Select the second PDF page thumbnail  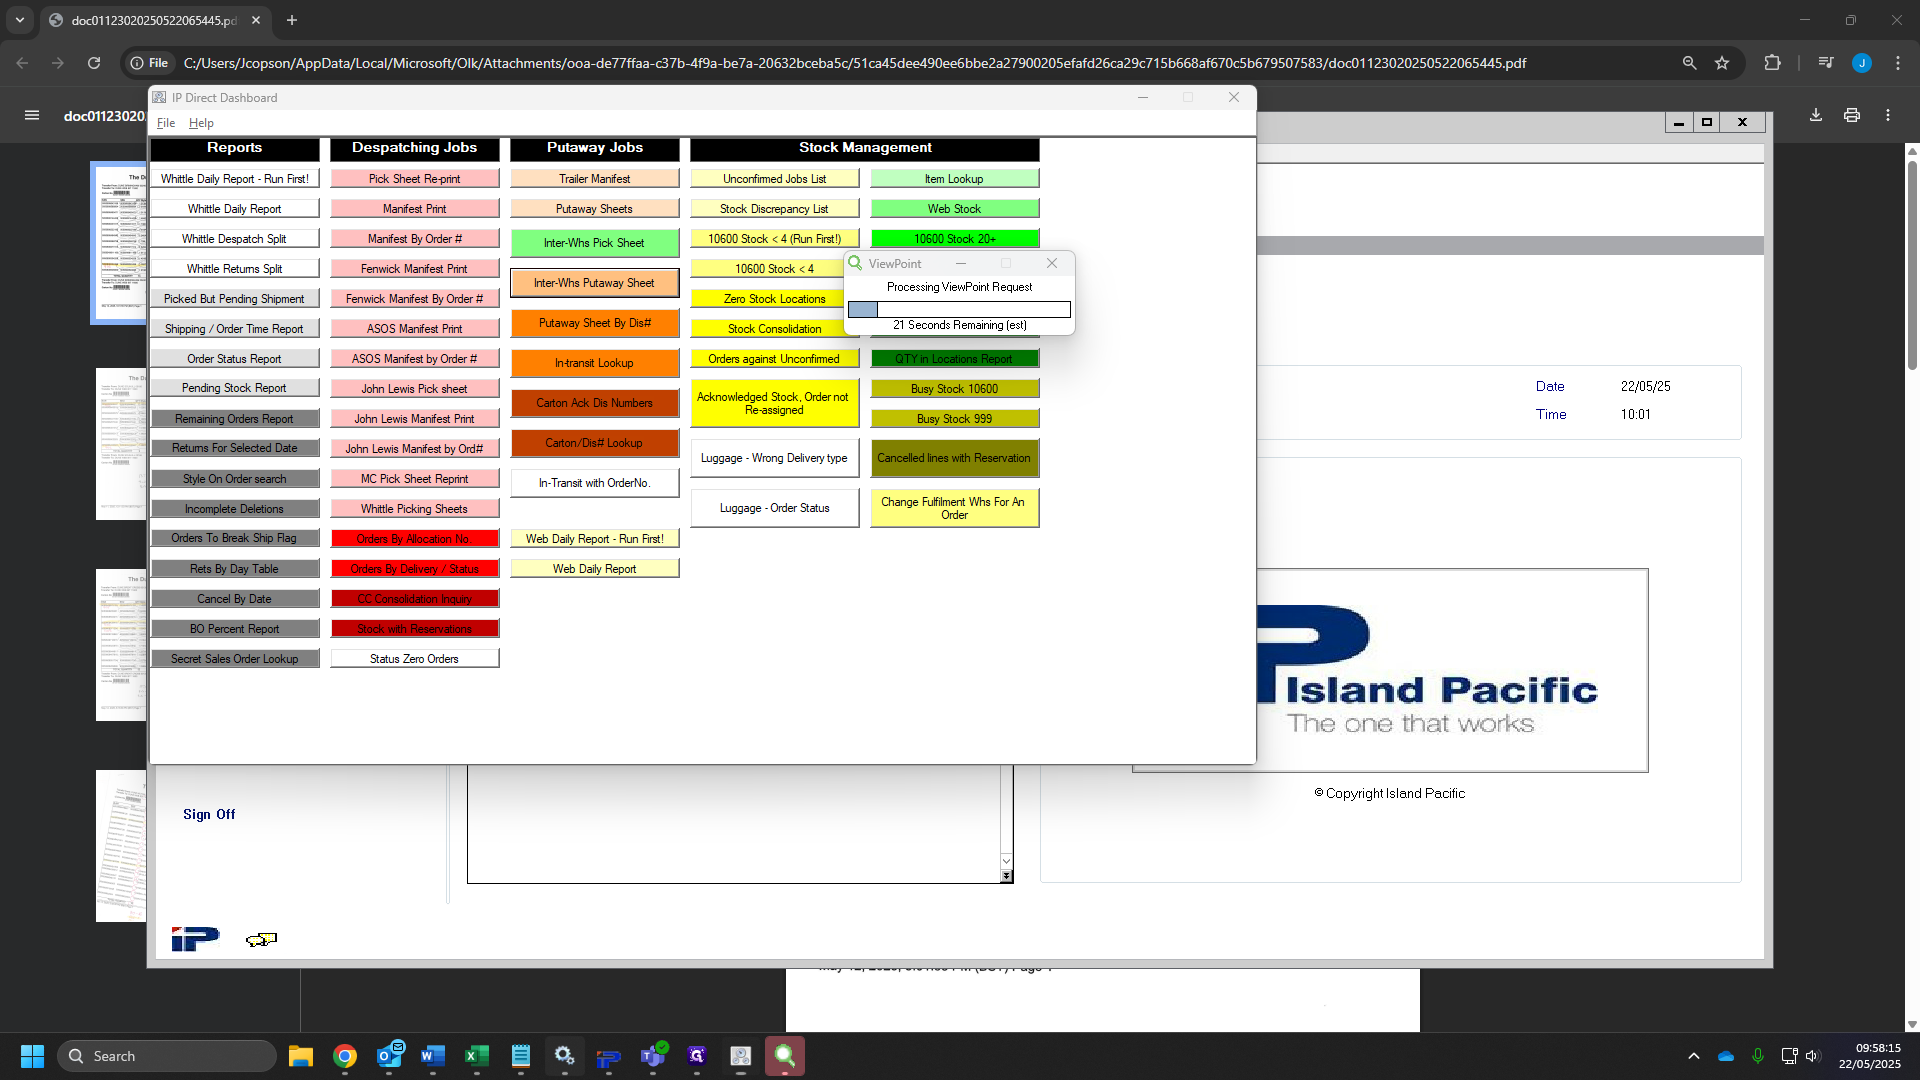[x=121, y=444]
